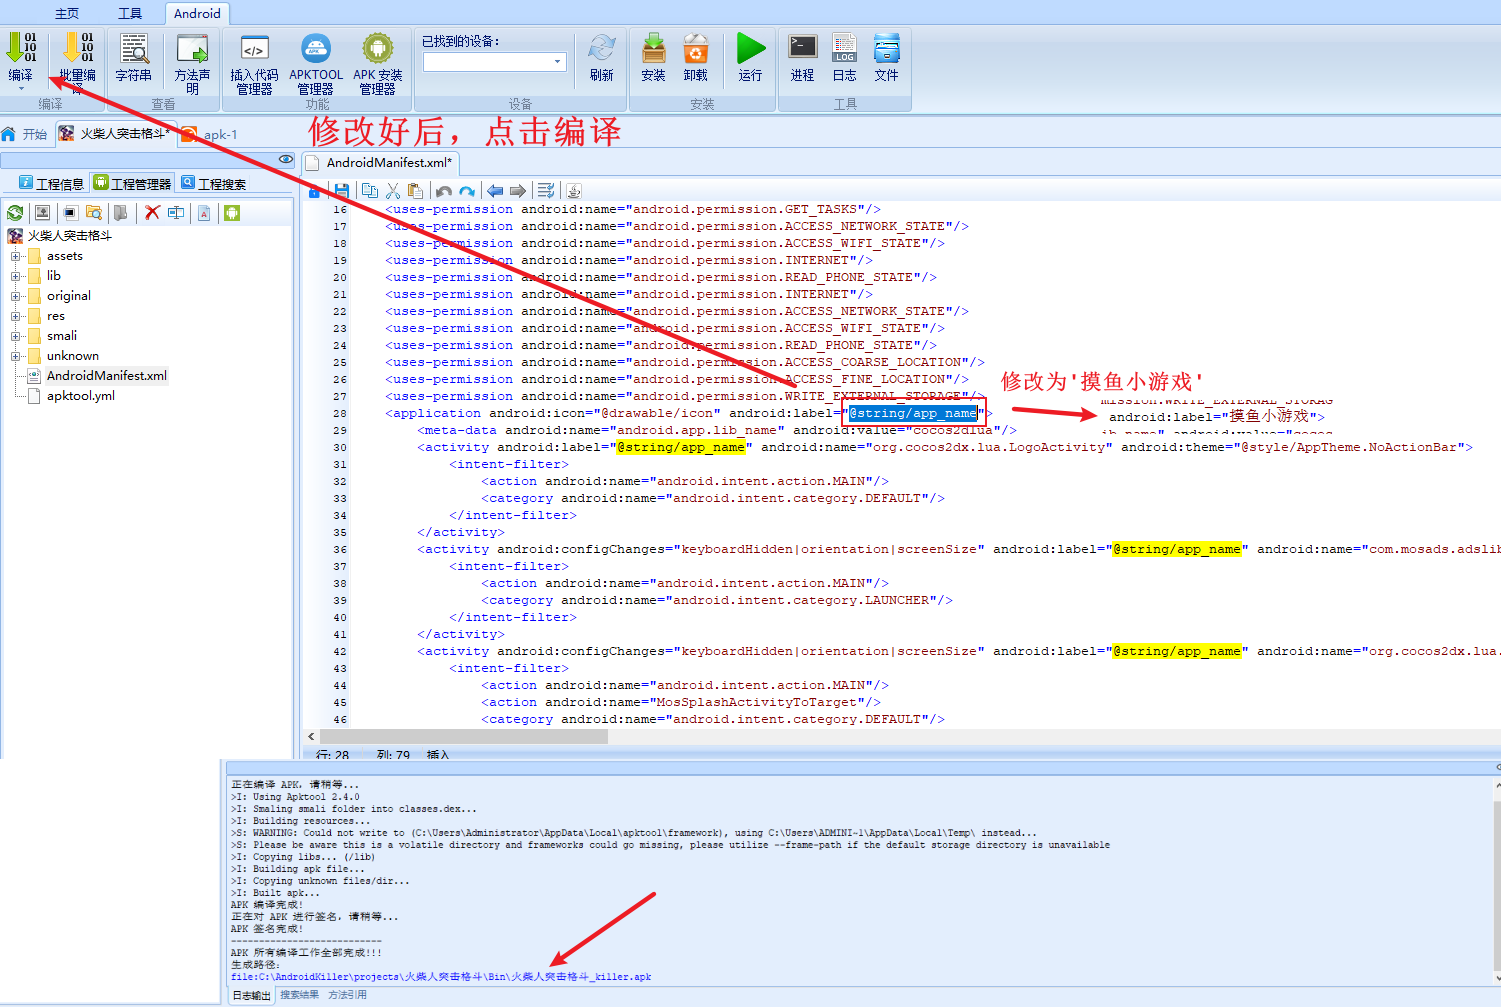Toggle the eye icon above project panel

pyautogui.click(x=286, y=159)
